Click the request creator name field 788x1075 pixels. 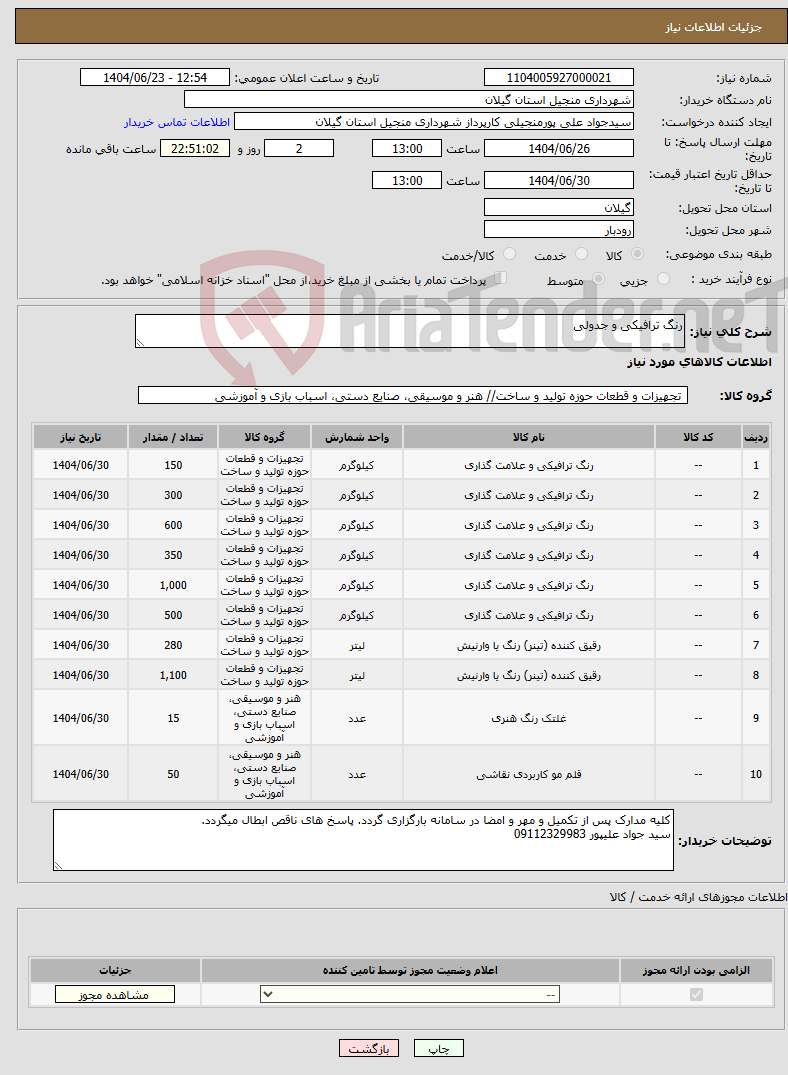coord(434,122)
